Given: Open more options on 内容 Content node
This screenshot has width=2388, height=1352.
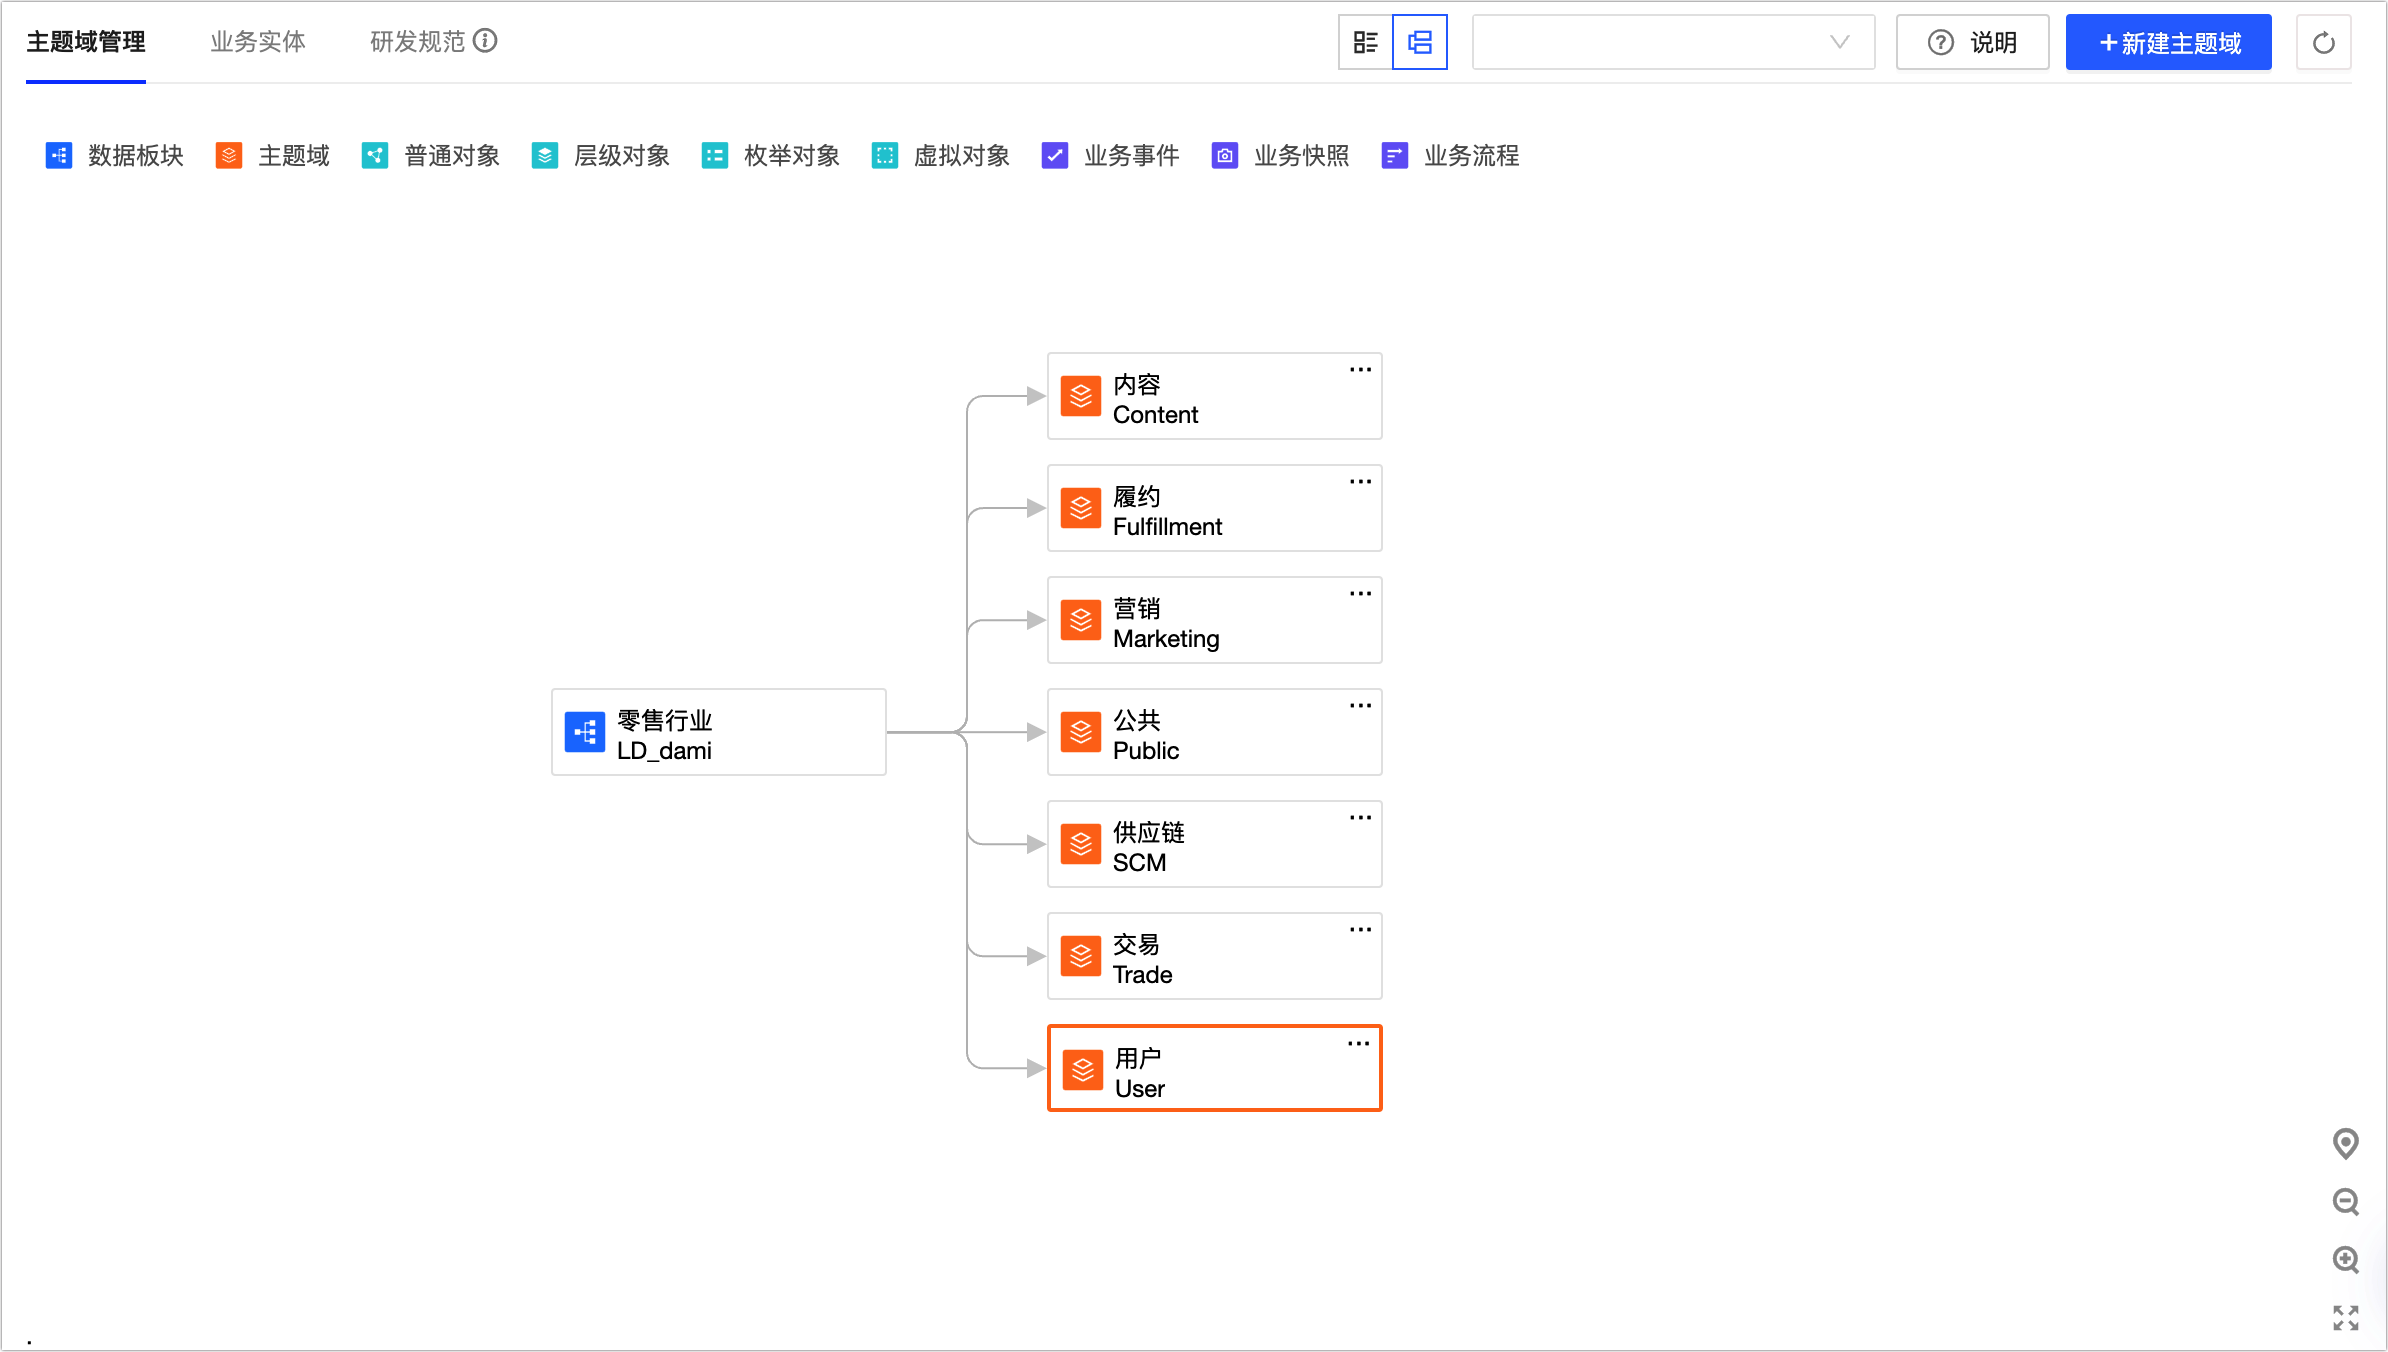Looking at the screenshot, I should pos(1360,370).
